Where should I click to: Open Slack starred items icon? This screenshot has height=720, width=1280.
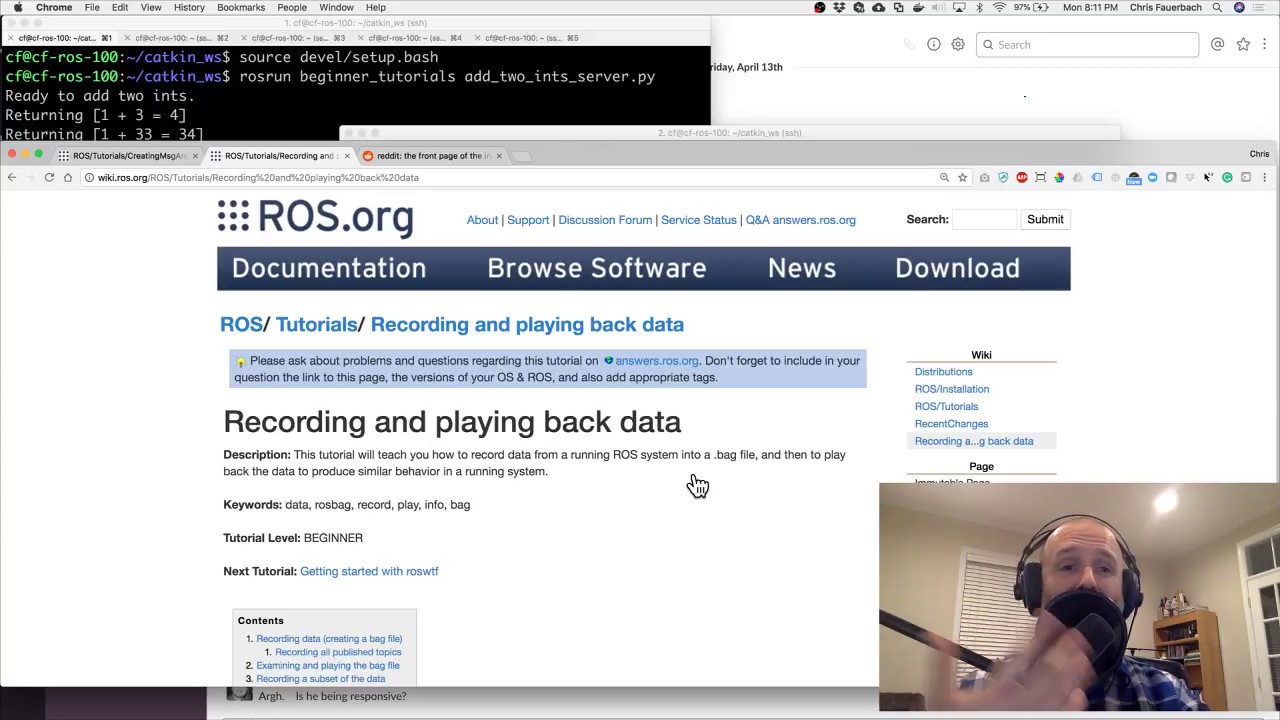(x=1243, y=44)
